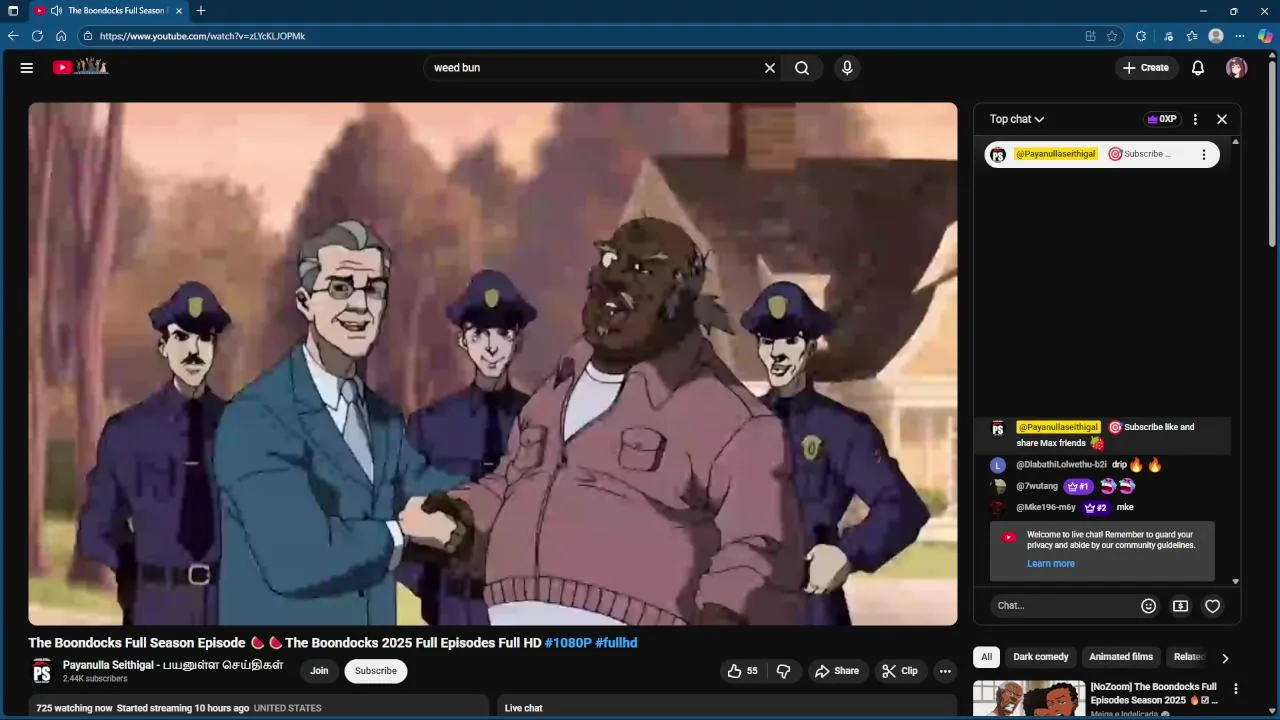Expand the Top chat mode dropdown
The image size is (1280, 720).
pyautogui.click(x=1017, y=119)
